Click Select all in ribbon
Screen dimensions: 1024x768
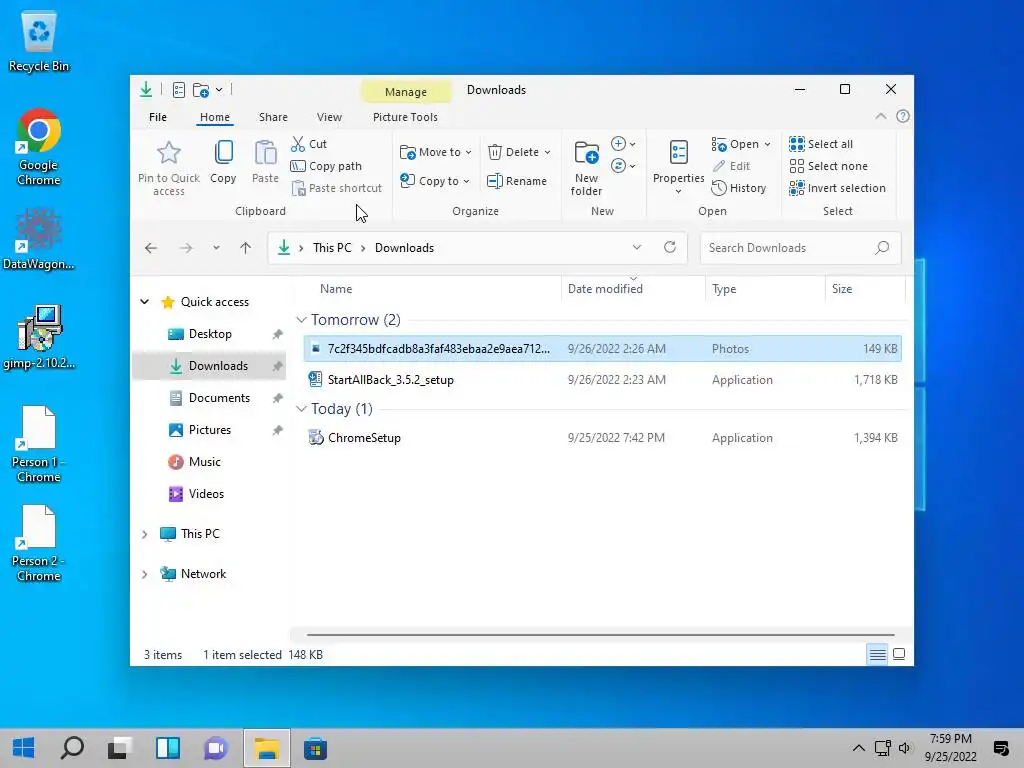pos(821,144)
